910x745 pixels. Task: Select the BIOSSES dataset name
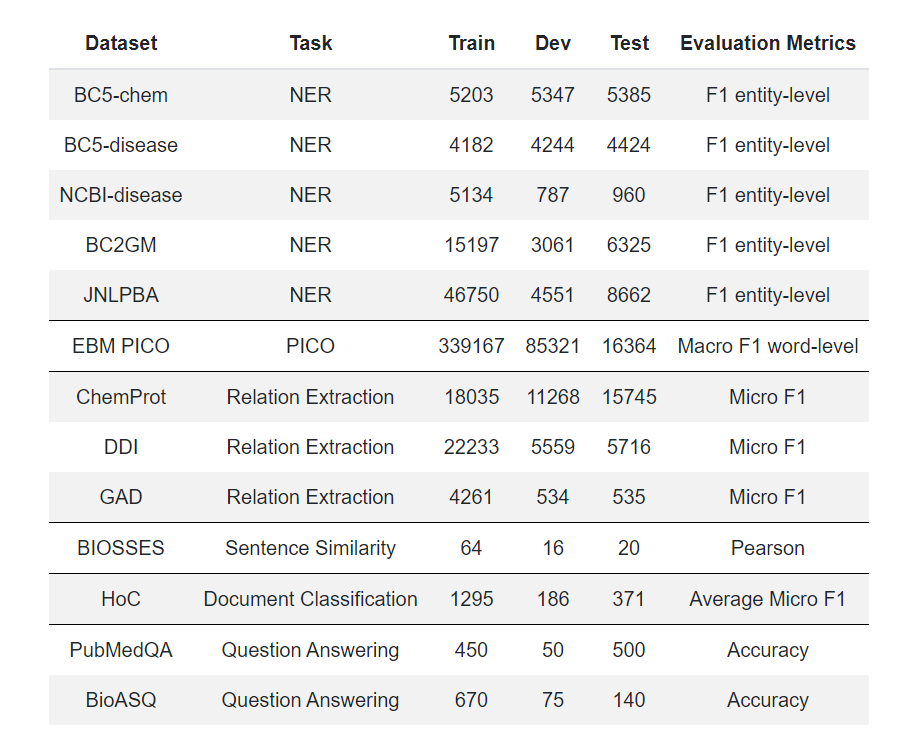click(x=121, y=548)
